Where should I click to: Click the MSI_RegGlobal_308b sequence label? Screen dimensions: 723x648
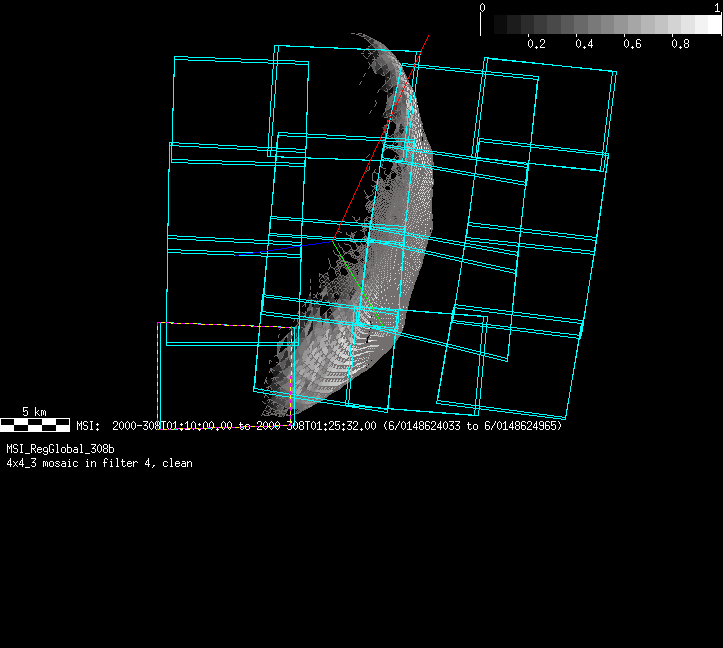point(60,450)
